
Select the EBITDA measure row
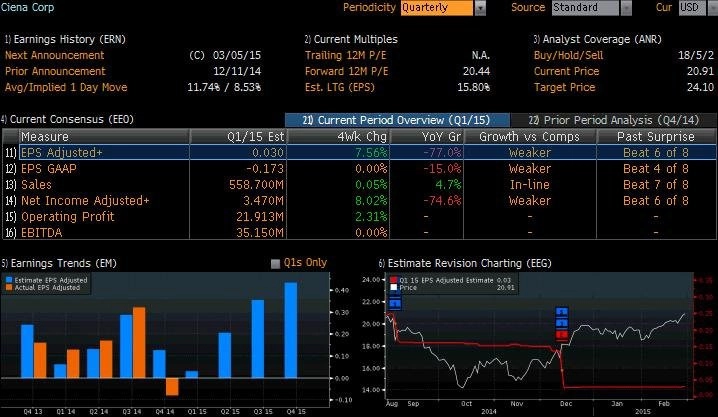(359, 233)
